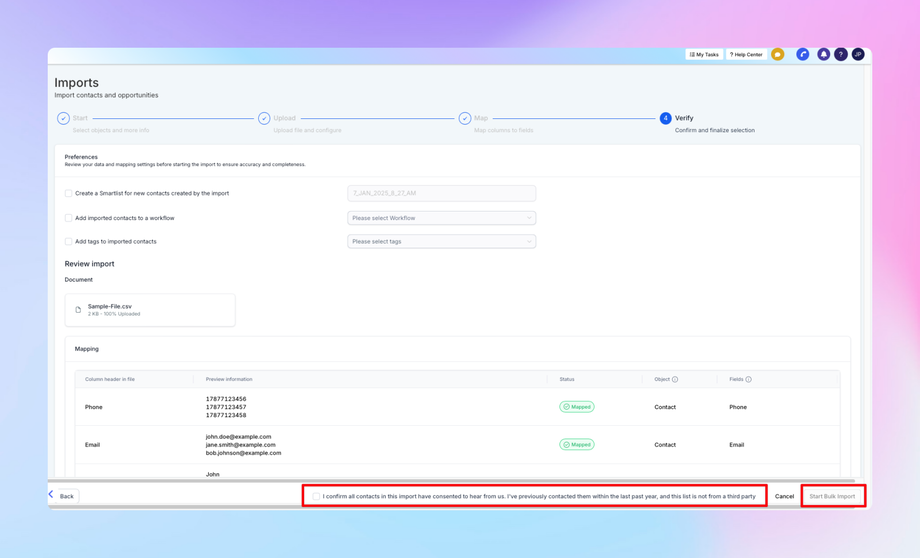Screen dimensions: 920x558
Task: Open the Help Center button
Action: pos(746,55)
